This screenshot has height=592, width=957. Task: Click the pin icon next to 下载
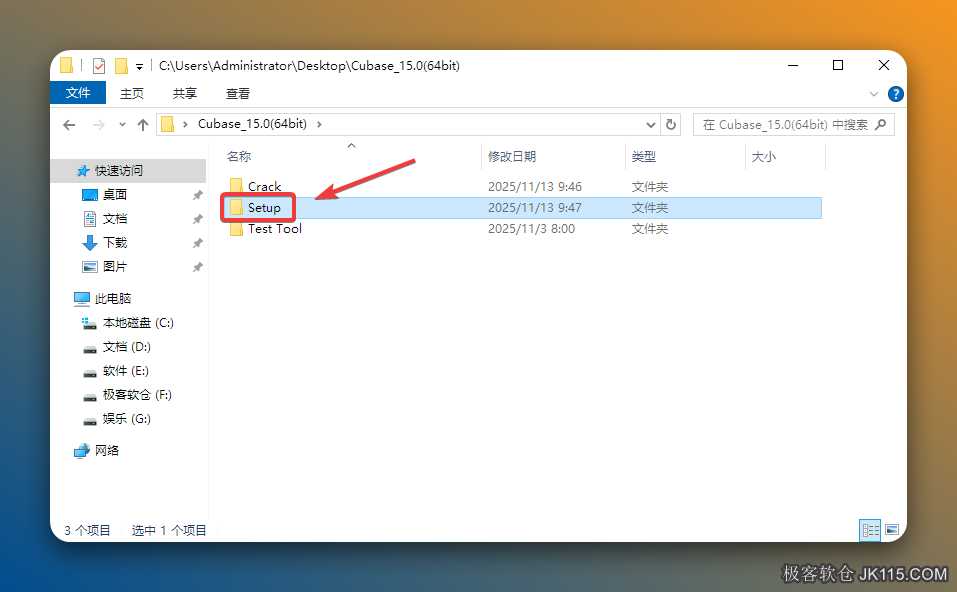pyautogui.click(x=197, y=243)
